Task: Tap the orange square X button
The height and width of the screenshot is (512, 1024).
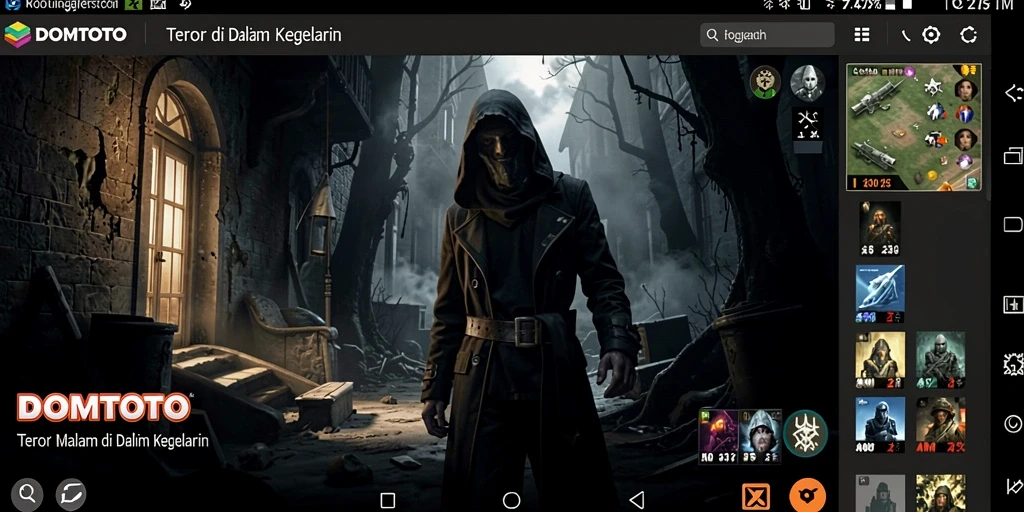Action: tap(756, 498)
